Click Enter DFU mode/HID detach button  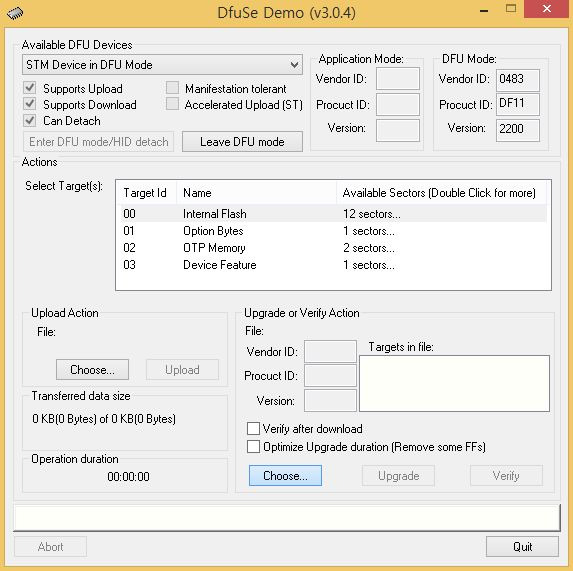[x=98, y=142]
